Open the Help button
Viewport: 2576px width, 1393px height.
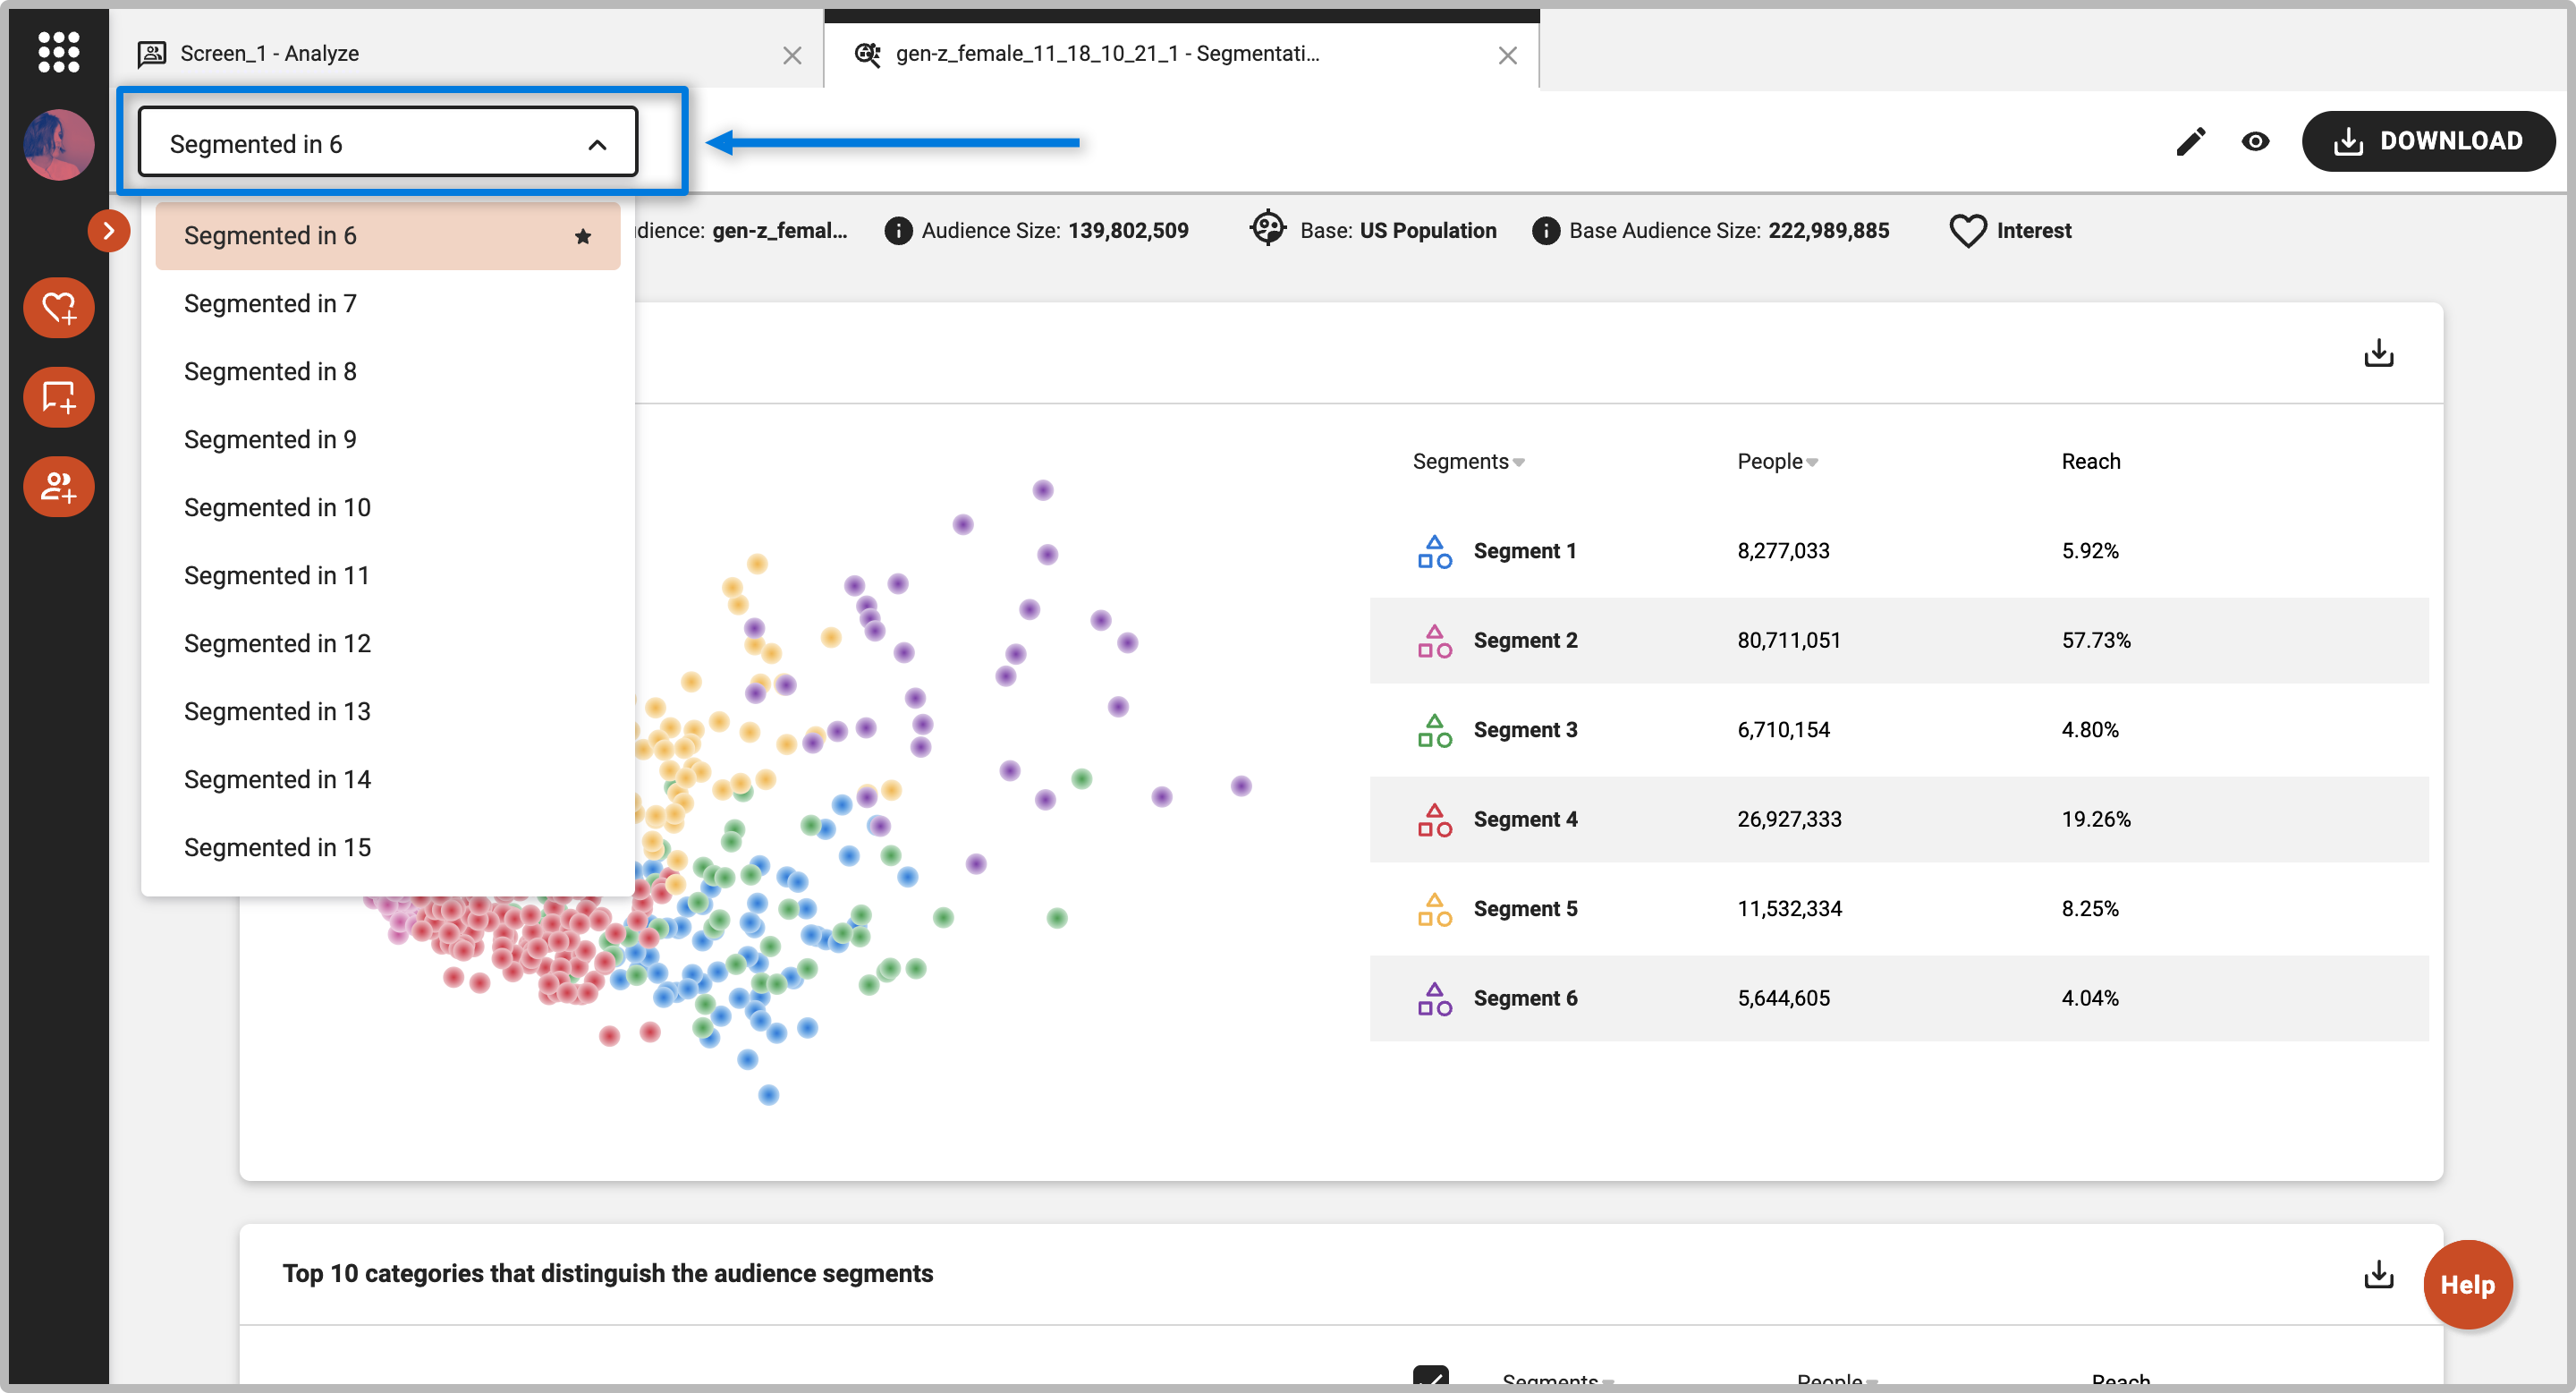click(2466, 1284)
